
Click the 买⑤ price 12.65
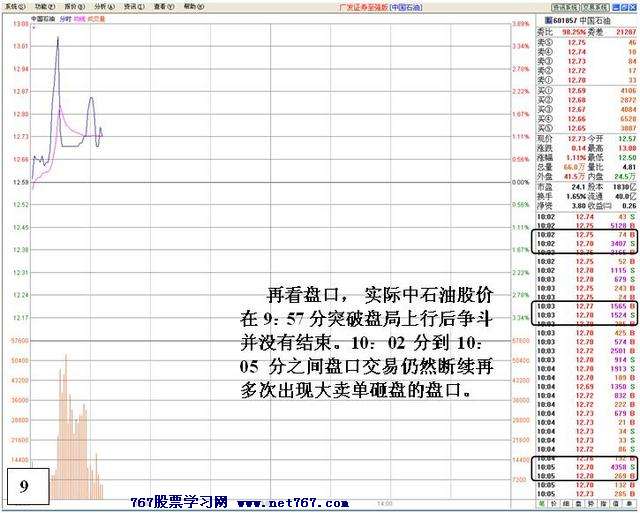pos(577,128)
